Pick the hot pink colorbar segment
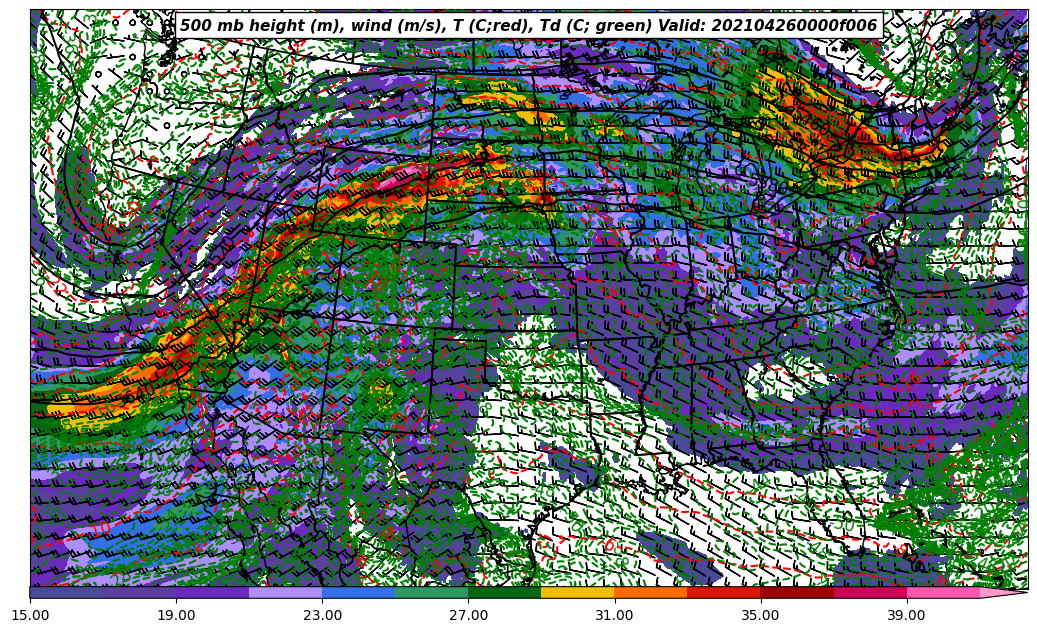 (944, 593)
